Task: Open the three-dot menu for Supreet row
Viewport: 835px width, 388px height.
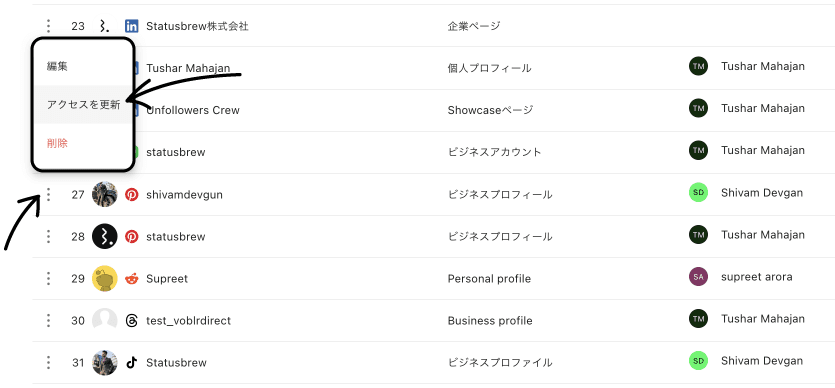Action: click(x=48, y=278)
